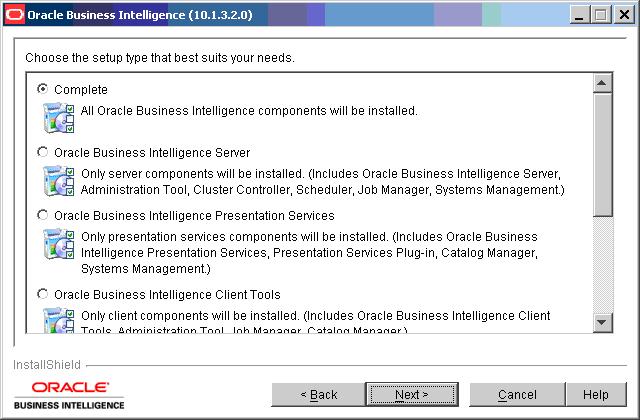Go to previous step with Back

pos(319,395)
